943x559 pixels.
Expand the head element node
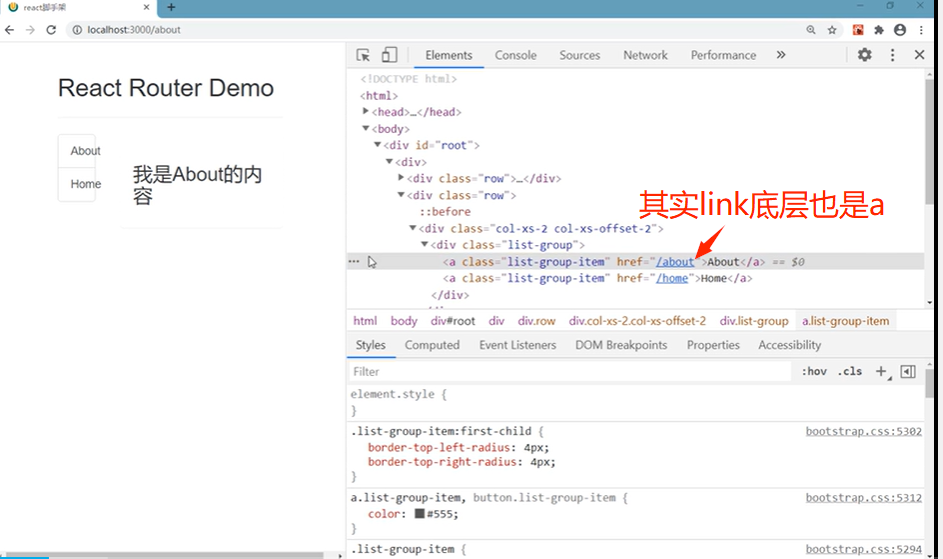(365, 111)
